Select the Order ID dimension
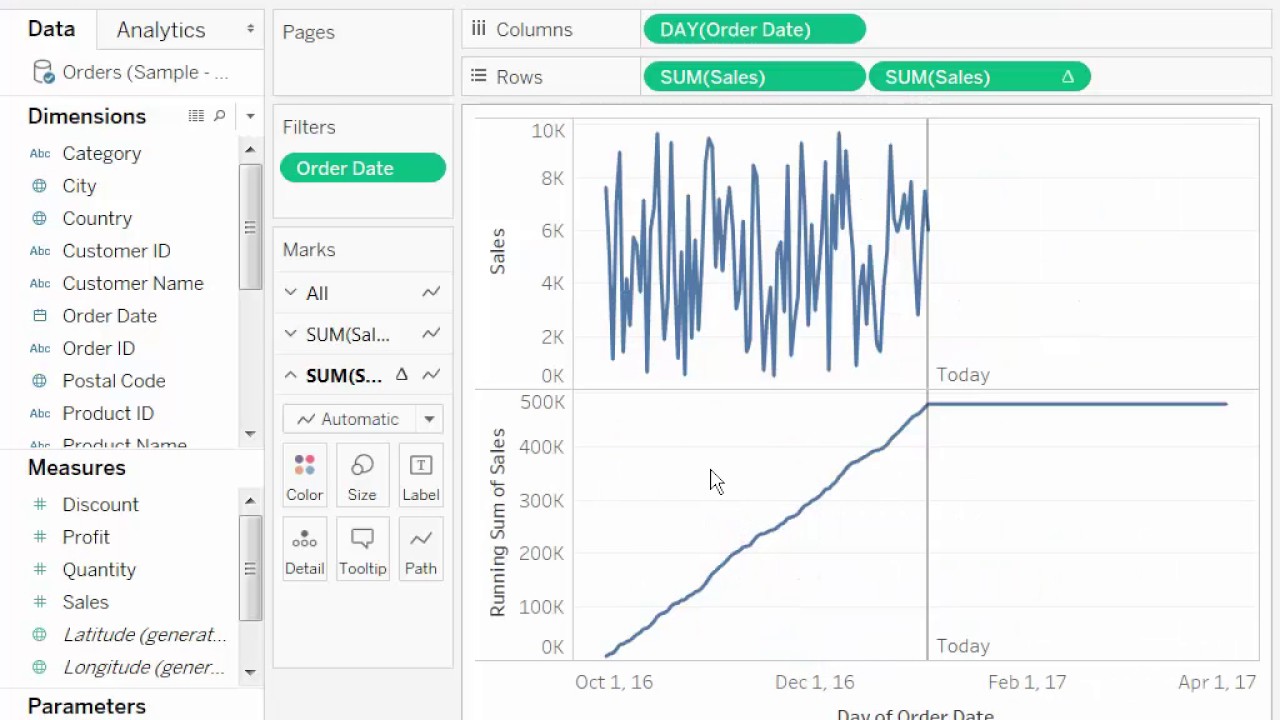 (x=98, y=348)
